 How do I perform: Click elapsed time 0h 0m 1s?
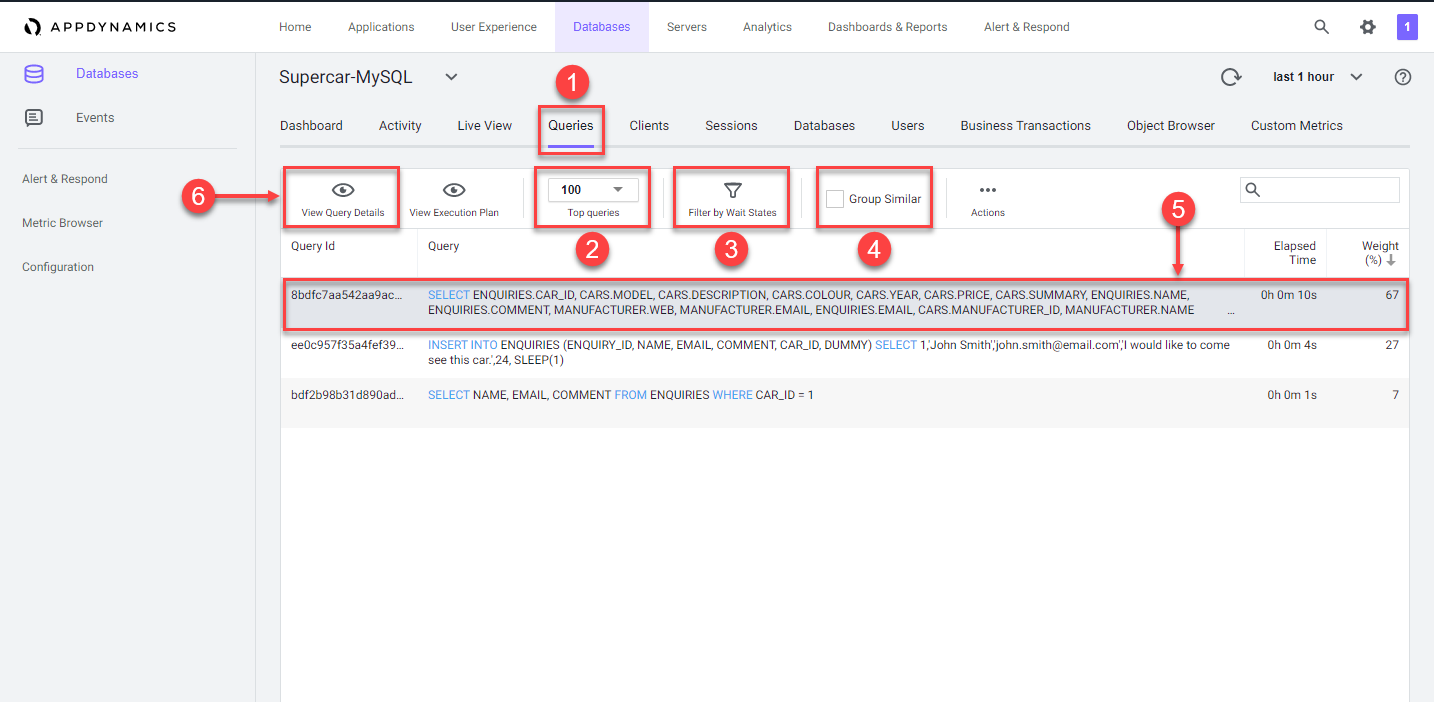point(1292,395)
